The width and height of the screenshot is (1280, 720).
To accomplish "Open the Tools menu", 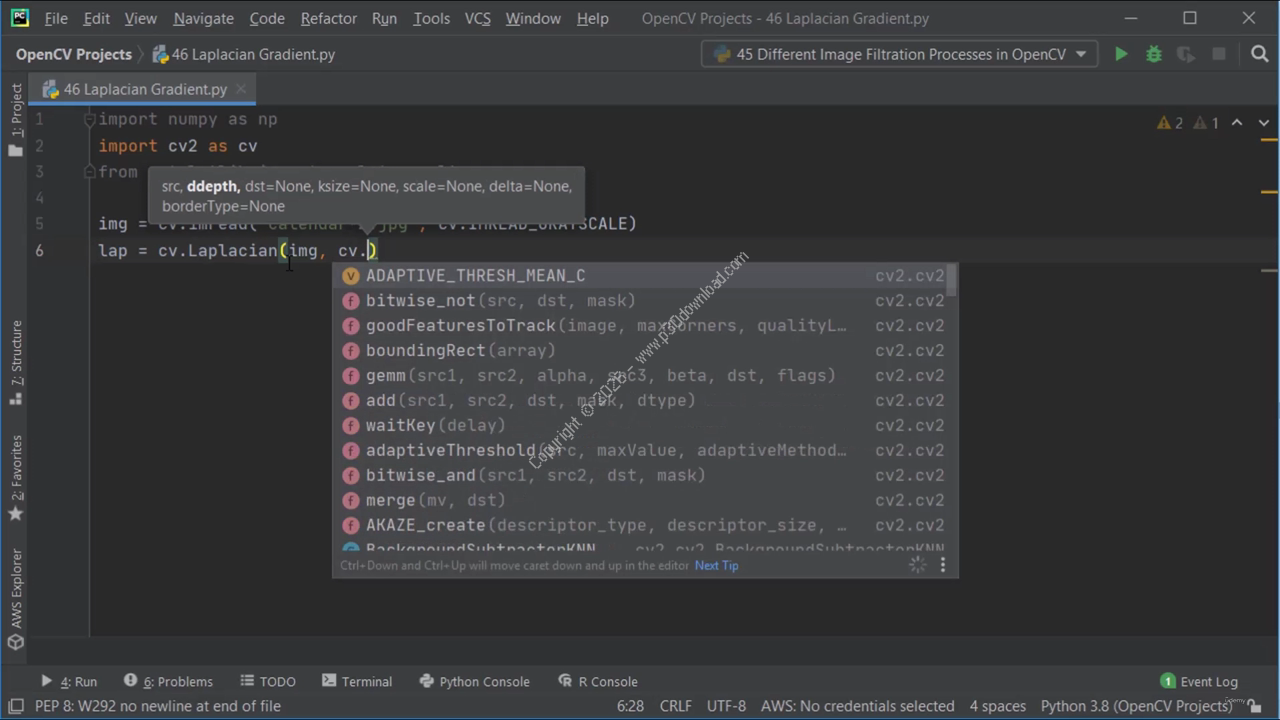I will (x=431, y=18).
